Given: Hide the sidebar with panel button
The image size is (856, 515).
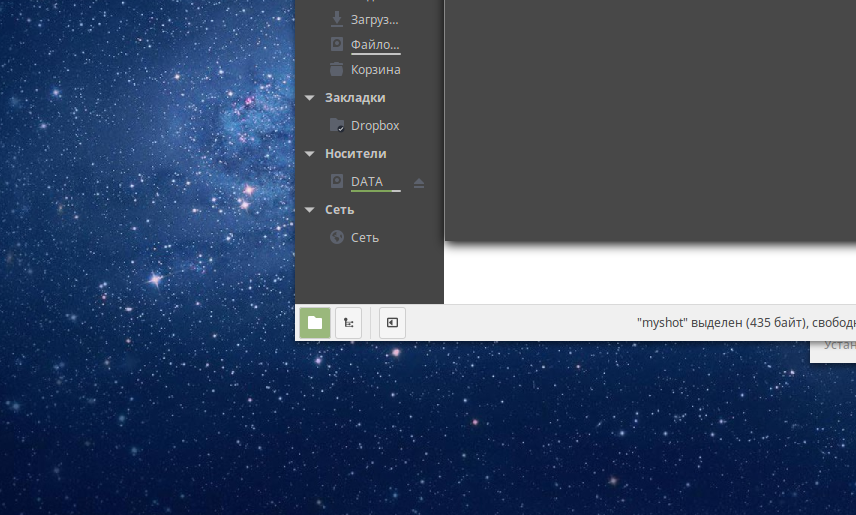Looking at the screenshot, I should click(x=393, y=323).
